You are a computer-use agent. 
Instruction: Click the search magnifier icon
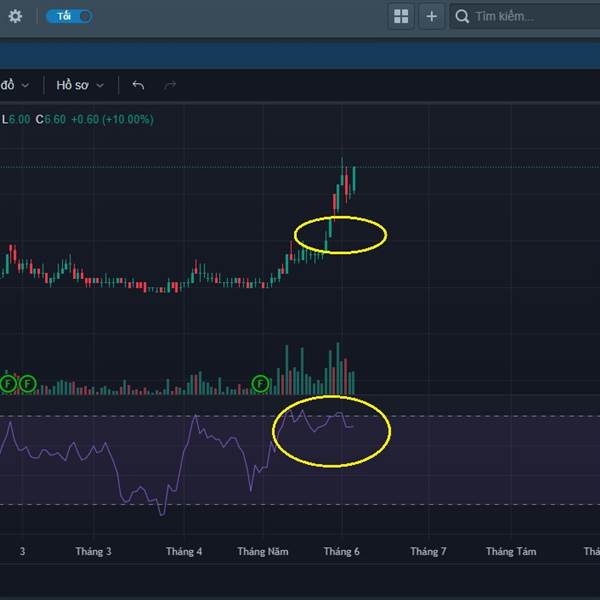pyautogui.click(x=462, y=16)
